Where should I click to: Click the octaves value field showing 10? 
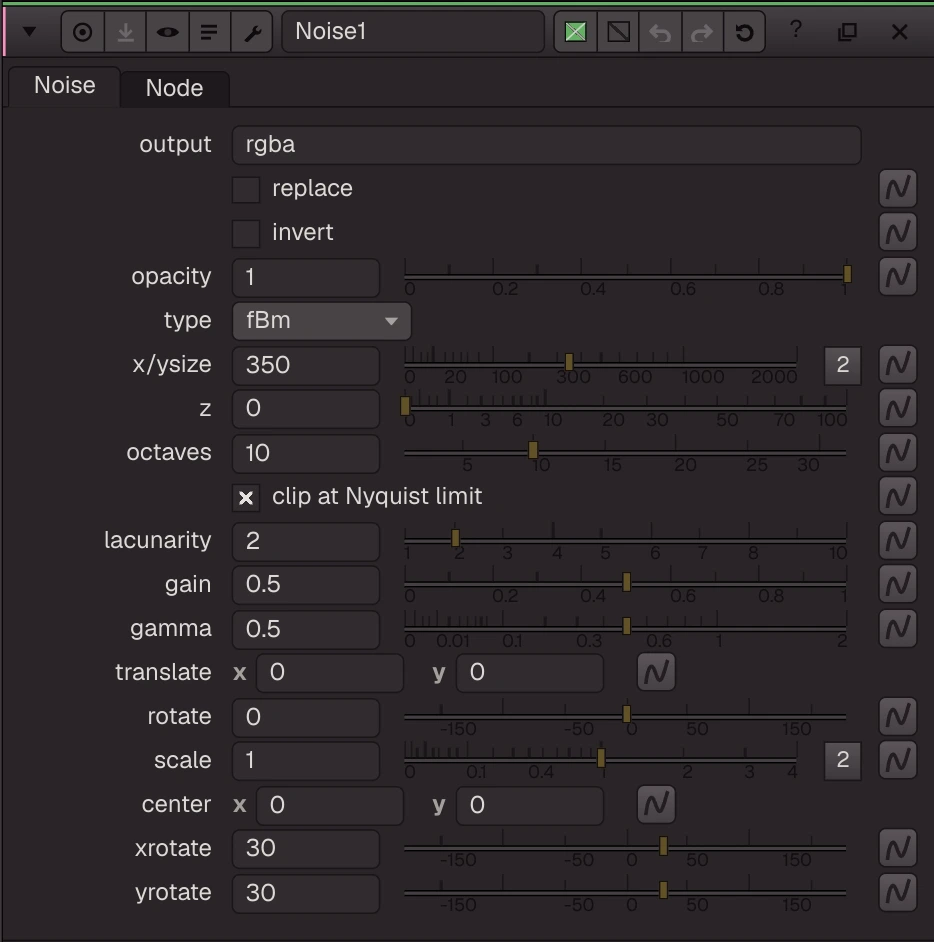306,453
